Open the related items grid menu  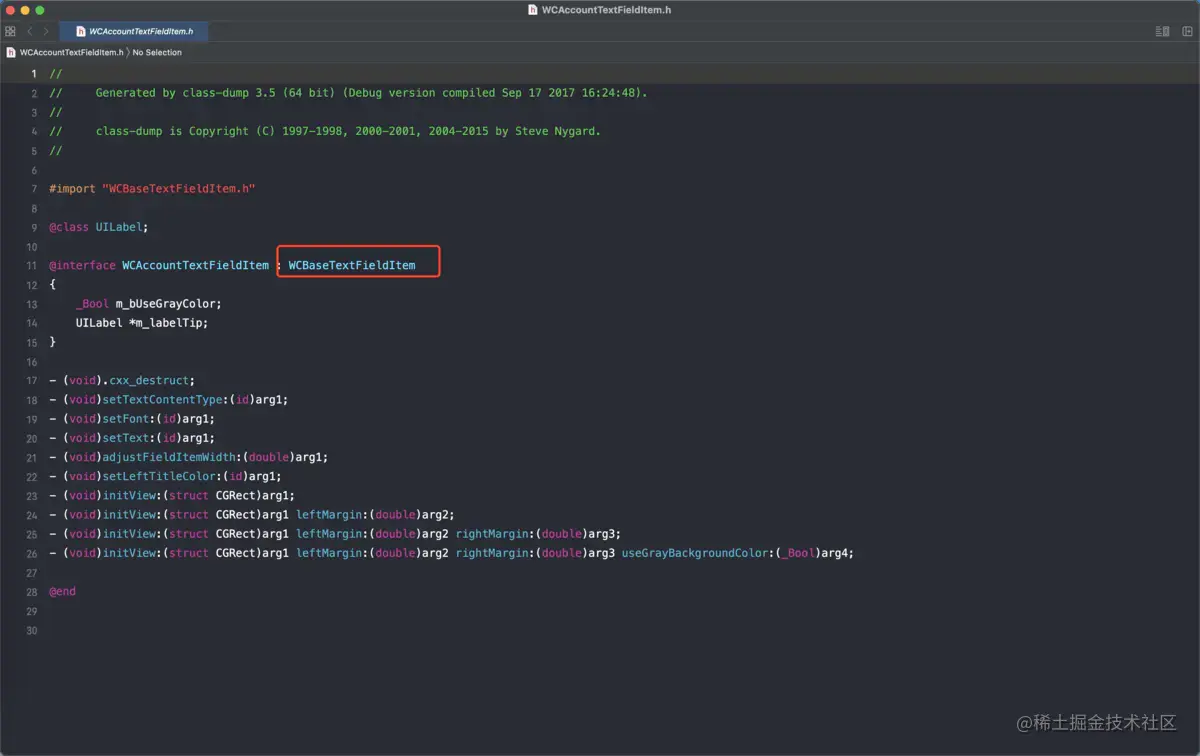click(10, 31)
